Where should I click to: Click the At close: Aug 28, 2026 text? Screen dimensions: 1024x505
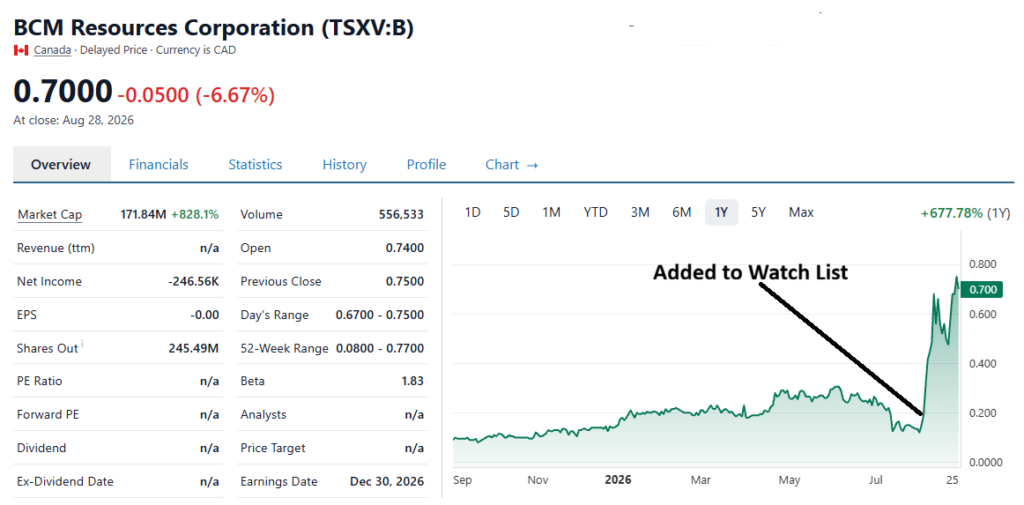74,120
